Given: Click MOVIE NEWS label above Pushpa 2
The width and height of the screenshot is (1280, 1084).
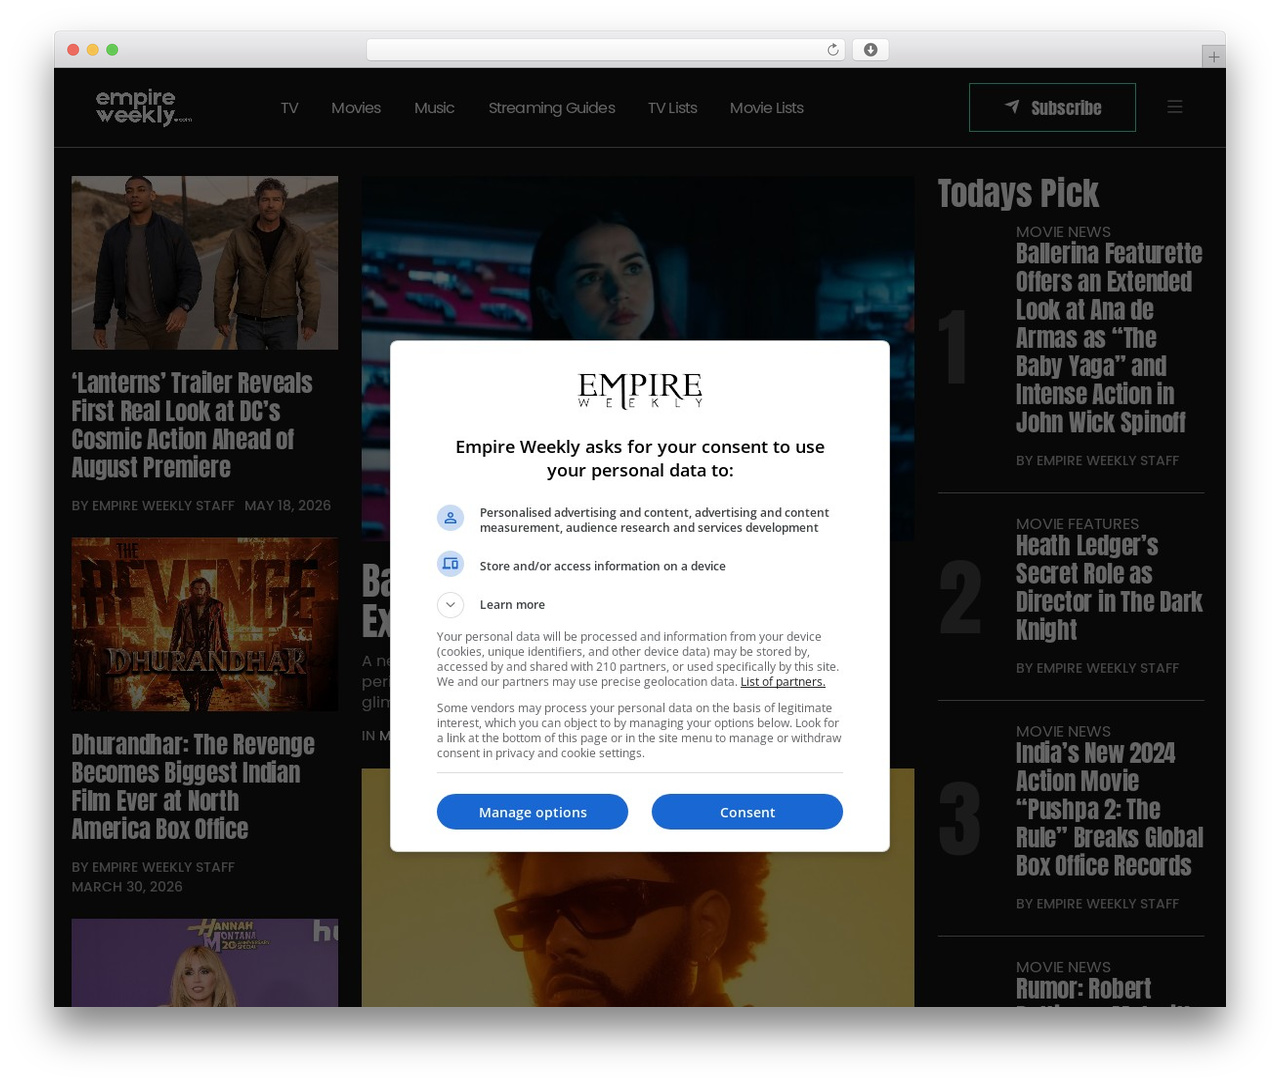Looking at the screenshot, I should 1063,732.
